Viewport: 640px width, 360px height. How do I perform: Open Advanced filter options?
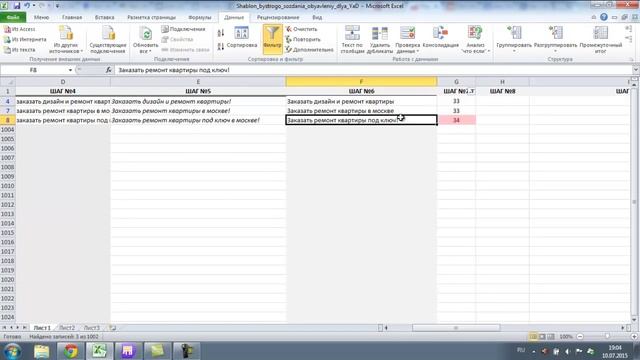309,50
